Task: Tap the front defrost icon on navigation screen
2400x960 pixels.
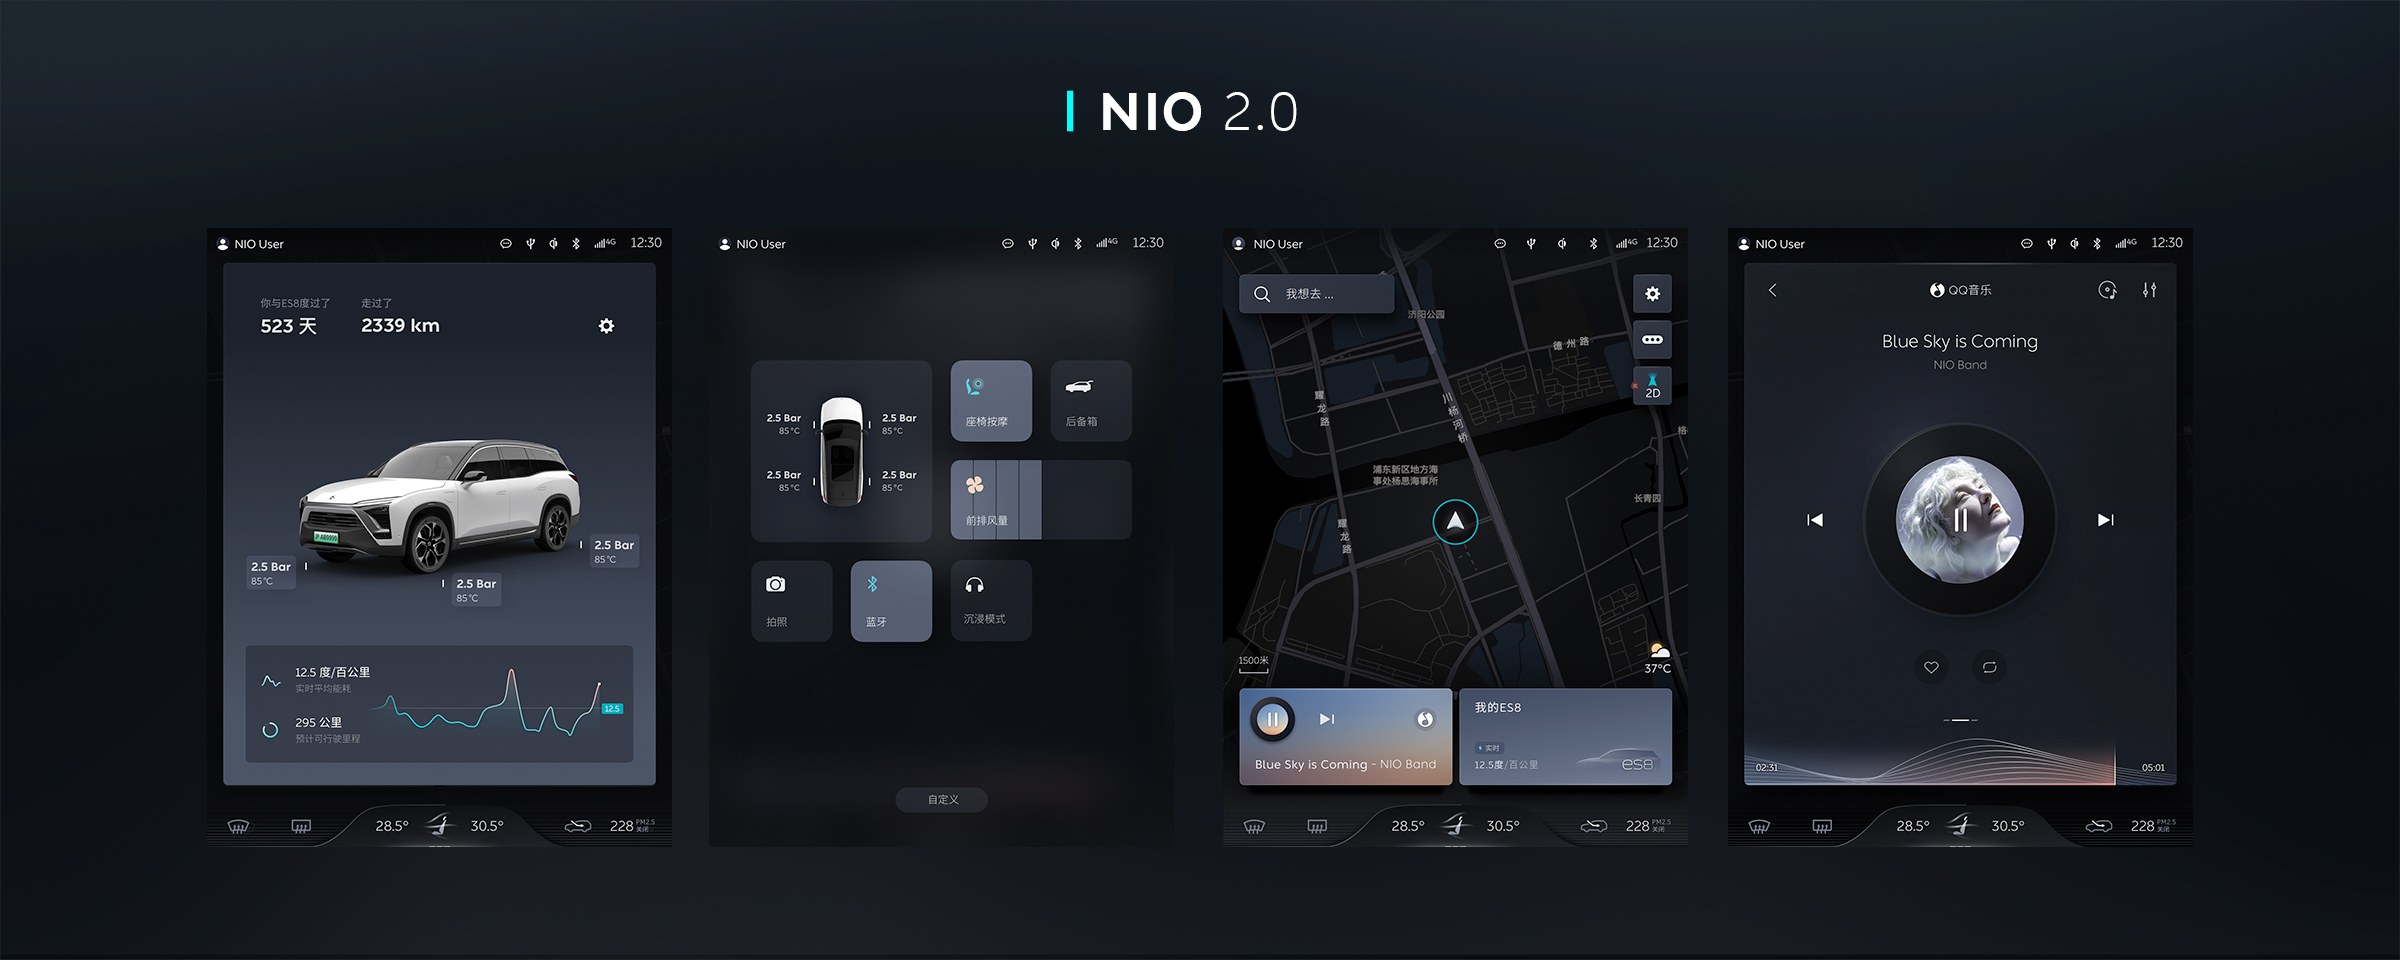Action: click(x=1254, y=826)
